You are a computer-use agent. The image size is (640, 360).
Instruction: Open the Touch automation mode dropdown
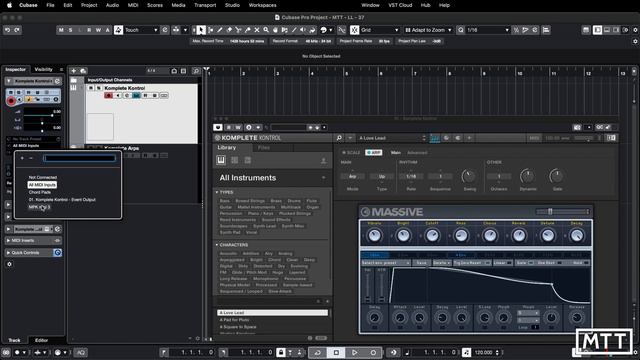click(x=141, y=30)
